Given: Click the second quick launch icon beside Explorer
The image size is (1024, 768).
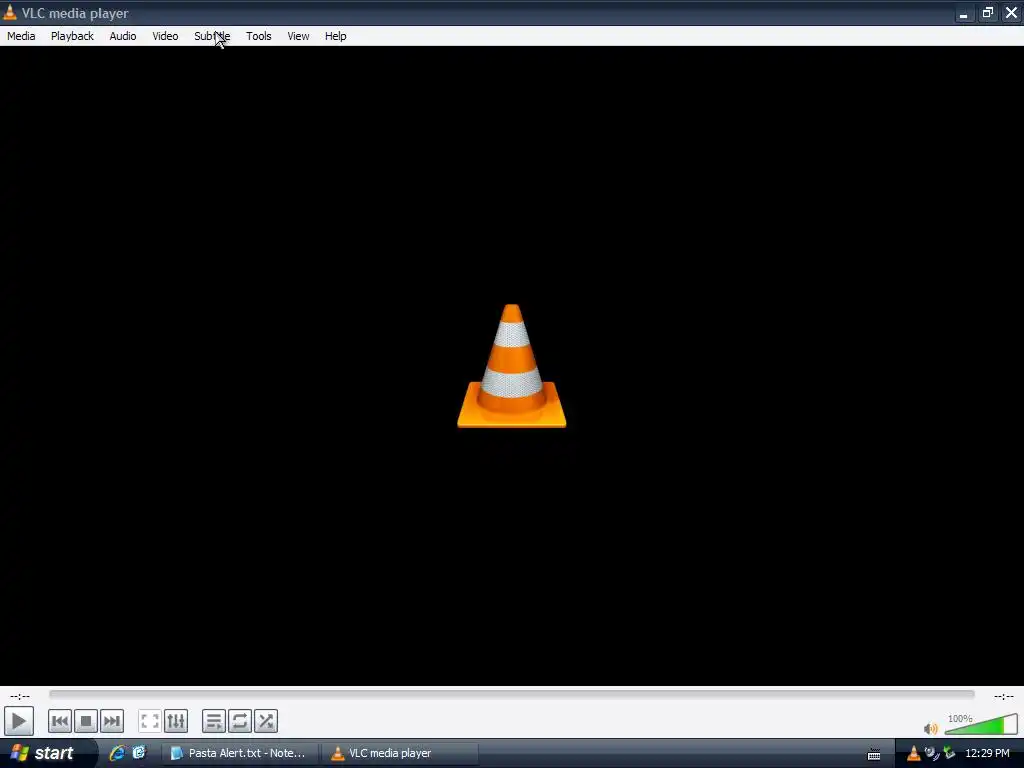Looking at the screenshot, I should click(139, 753).
